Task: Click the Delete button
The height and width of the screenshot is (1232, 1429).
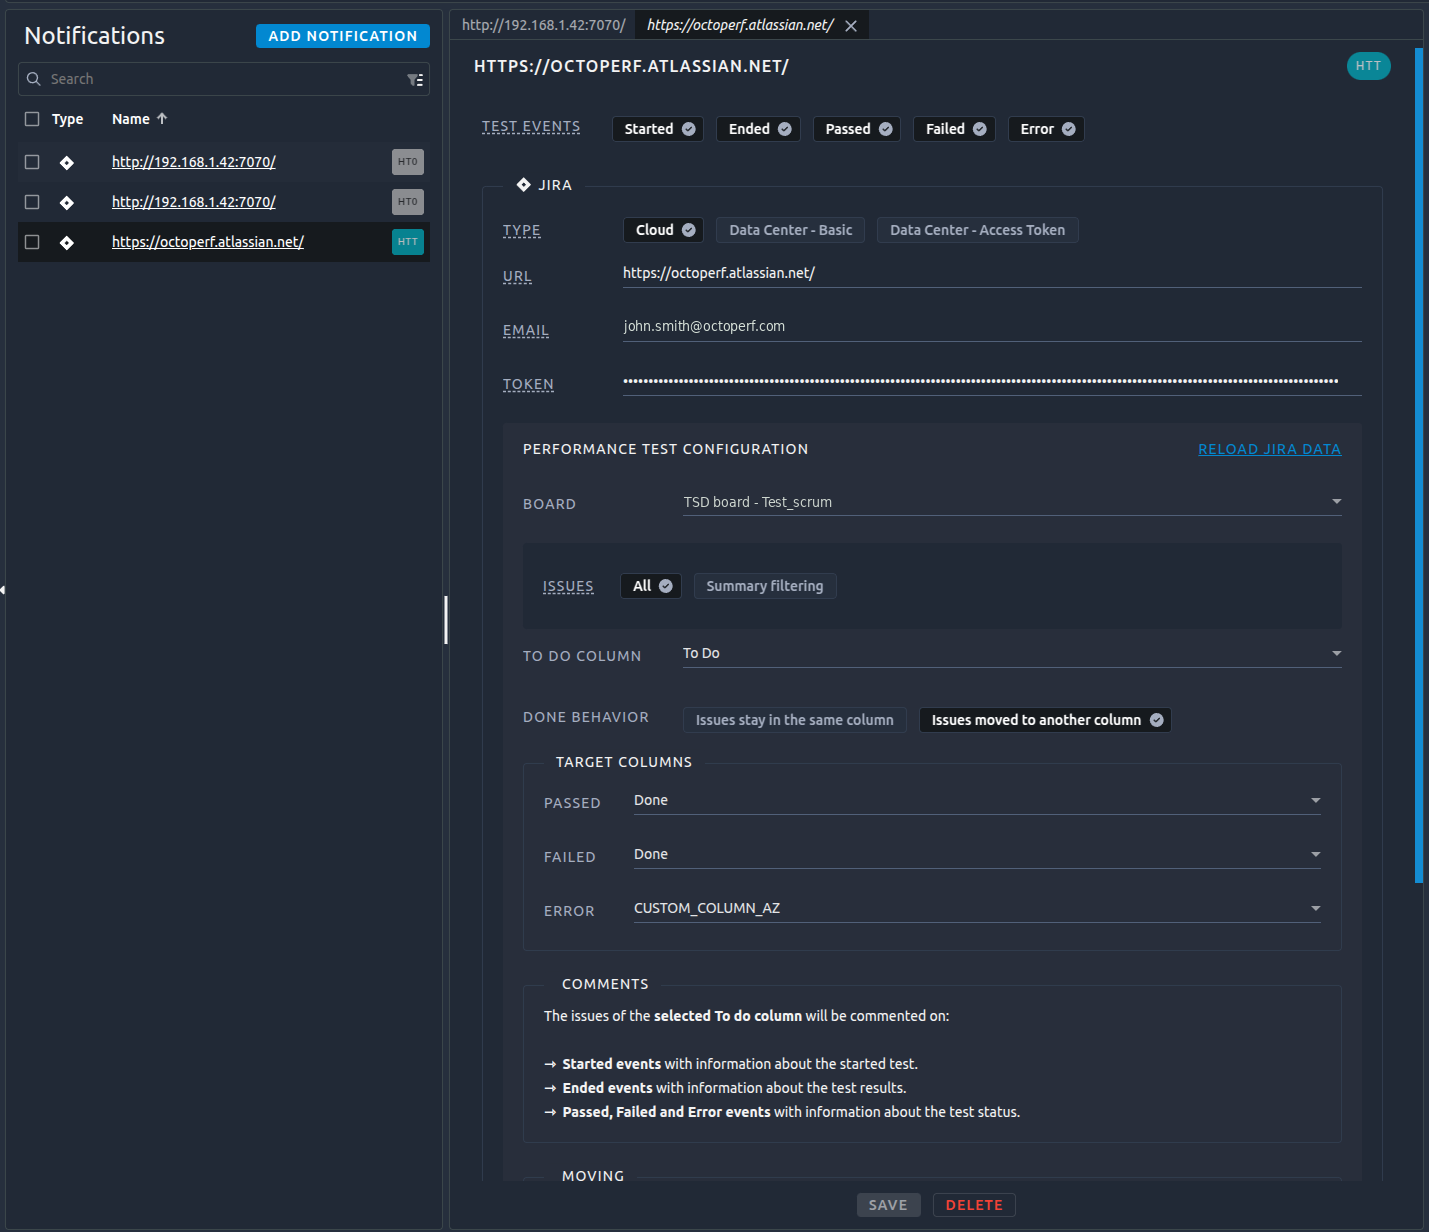Action: tap(974, 1205)
